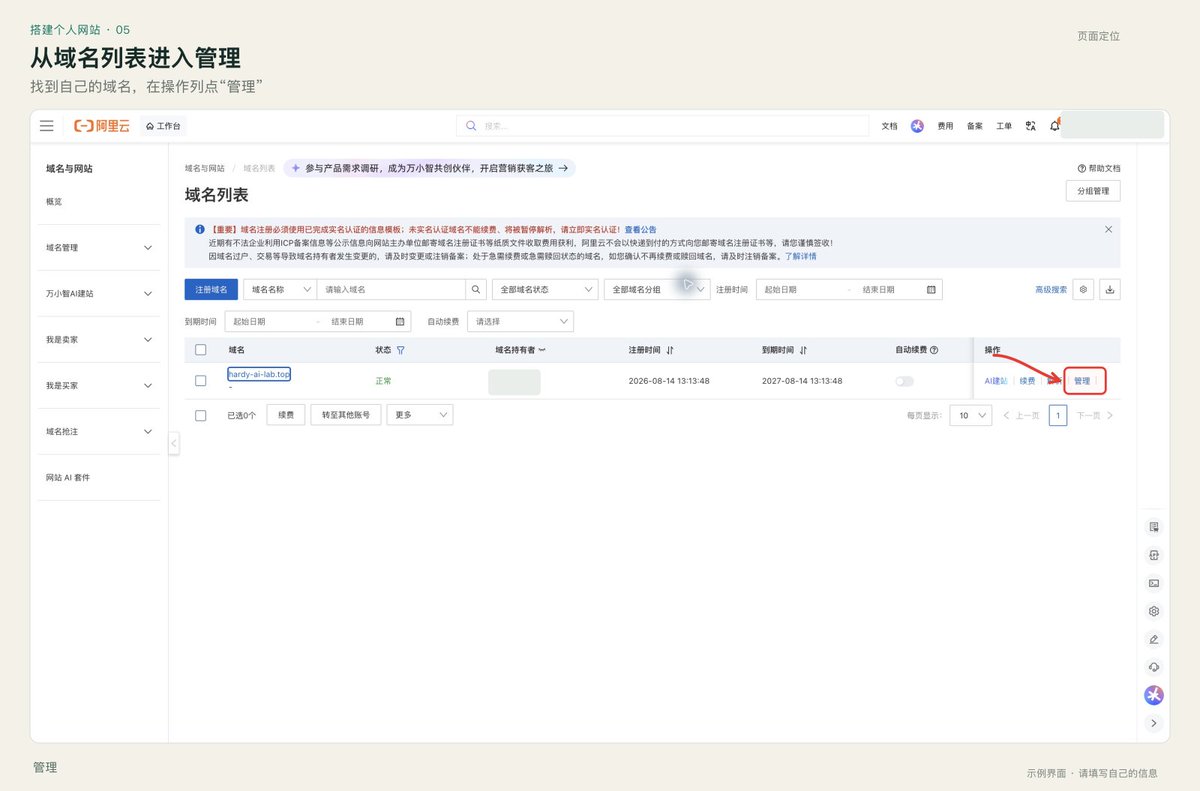Tick the footer checkbox beside 已选0个

point(201,415)
